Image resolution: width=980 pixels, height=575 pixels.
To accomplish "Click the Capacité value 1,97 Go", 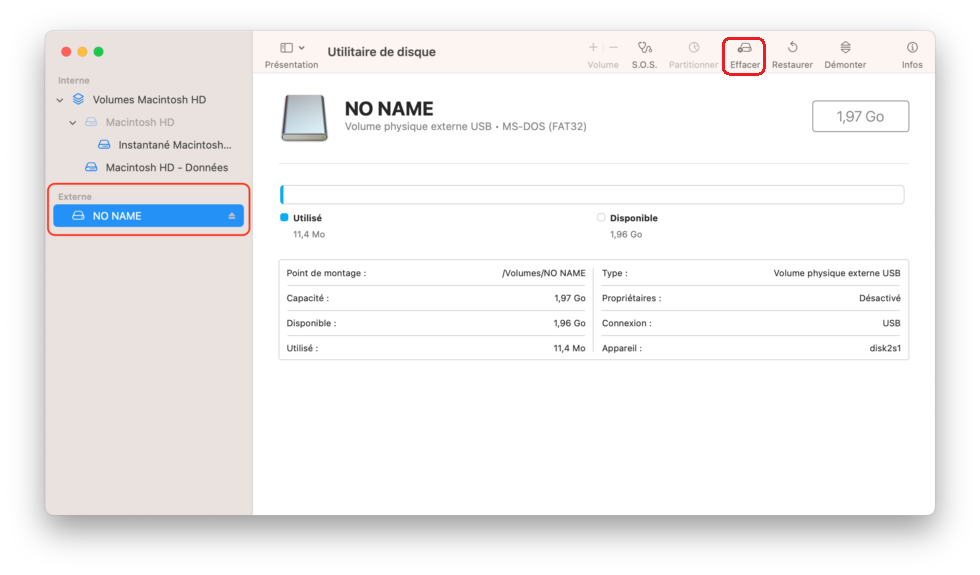I will tap(569, 298).
